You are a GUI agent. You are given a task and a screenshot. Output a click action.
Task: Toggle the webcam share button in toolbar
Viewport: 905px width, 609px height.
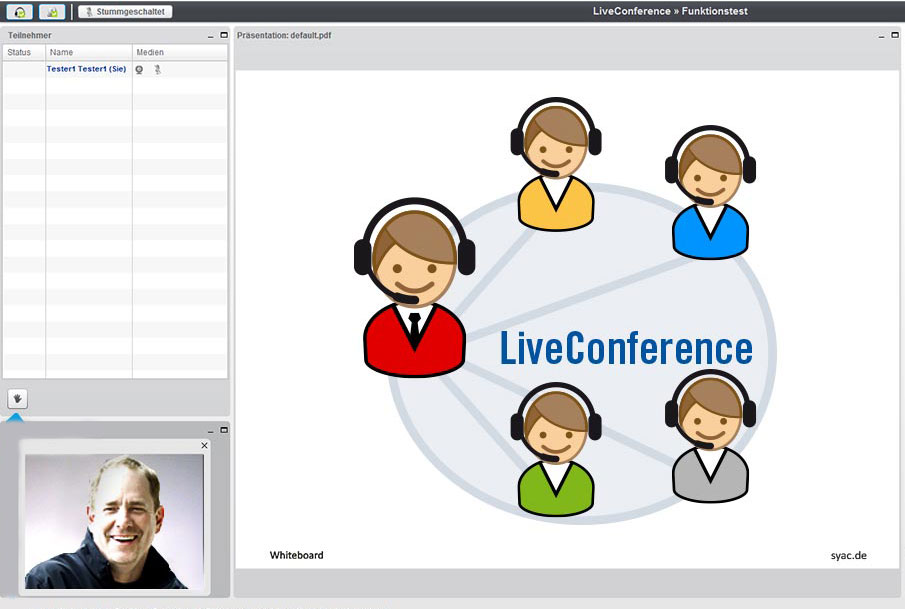[x=52, y=12]
